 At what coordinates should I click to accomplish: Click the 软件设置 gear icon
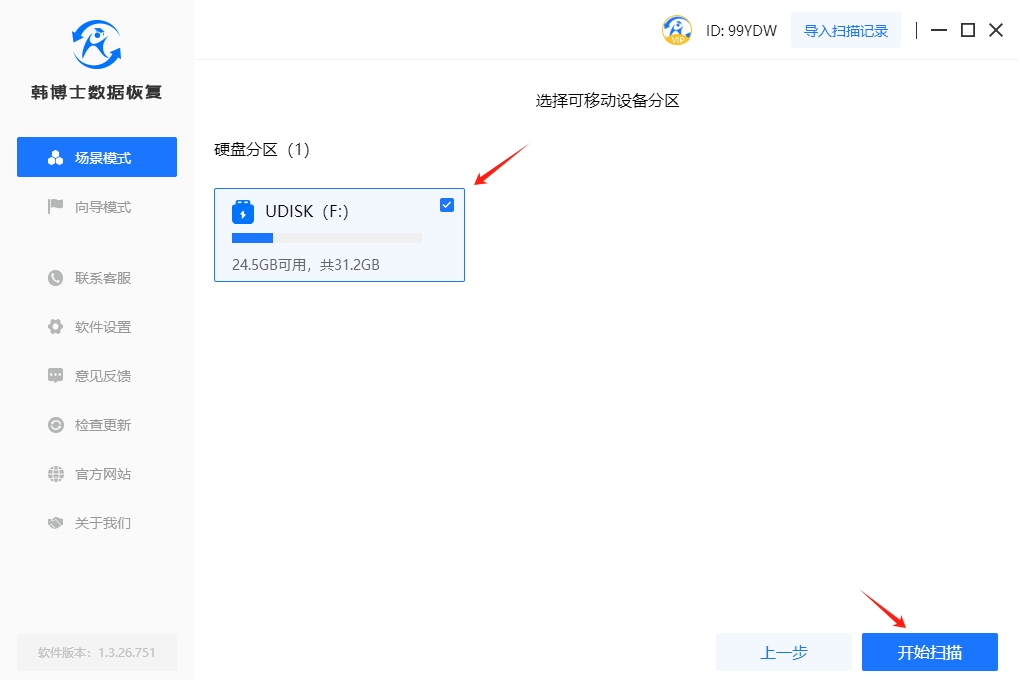coord(56,327)
